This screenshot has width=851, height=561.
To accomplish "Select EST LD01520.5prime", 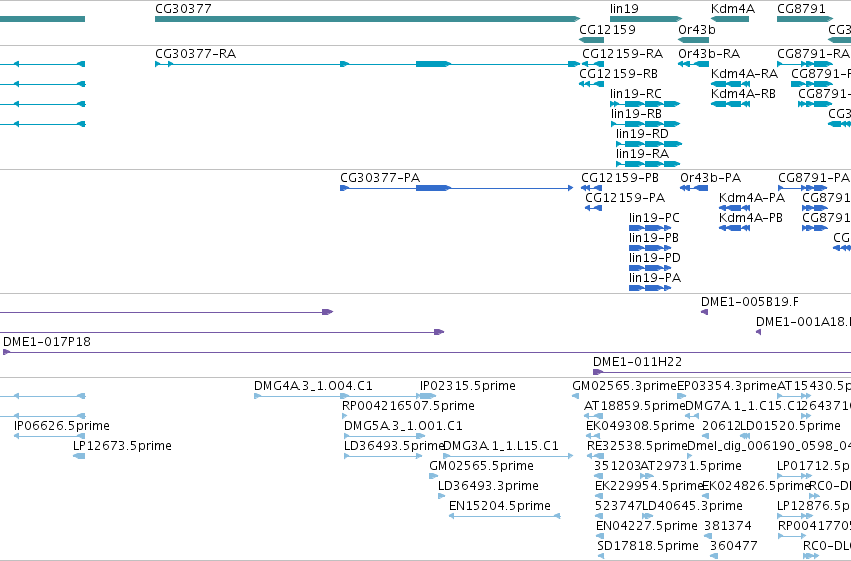I will point(791,426).
